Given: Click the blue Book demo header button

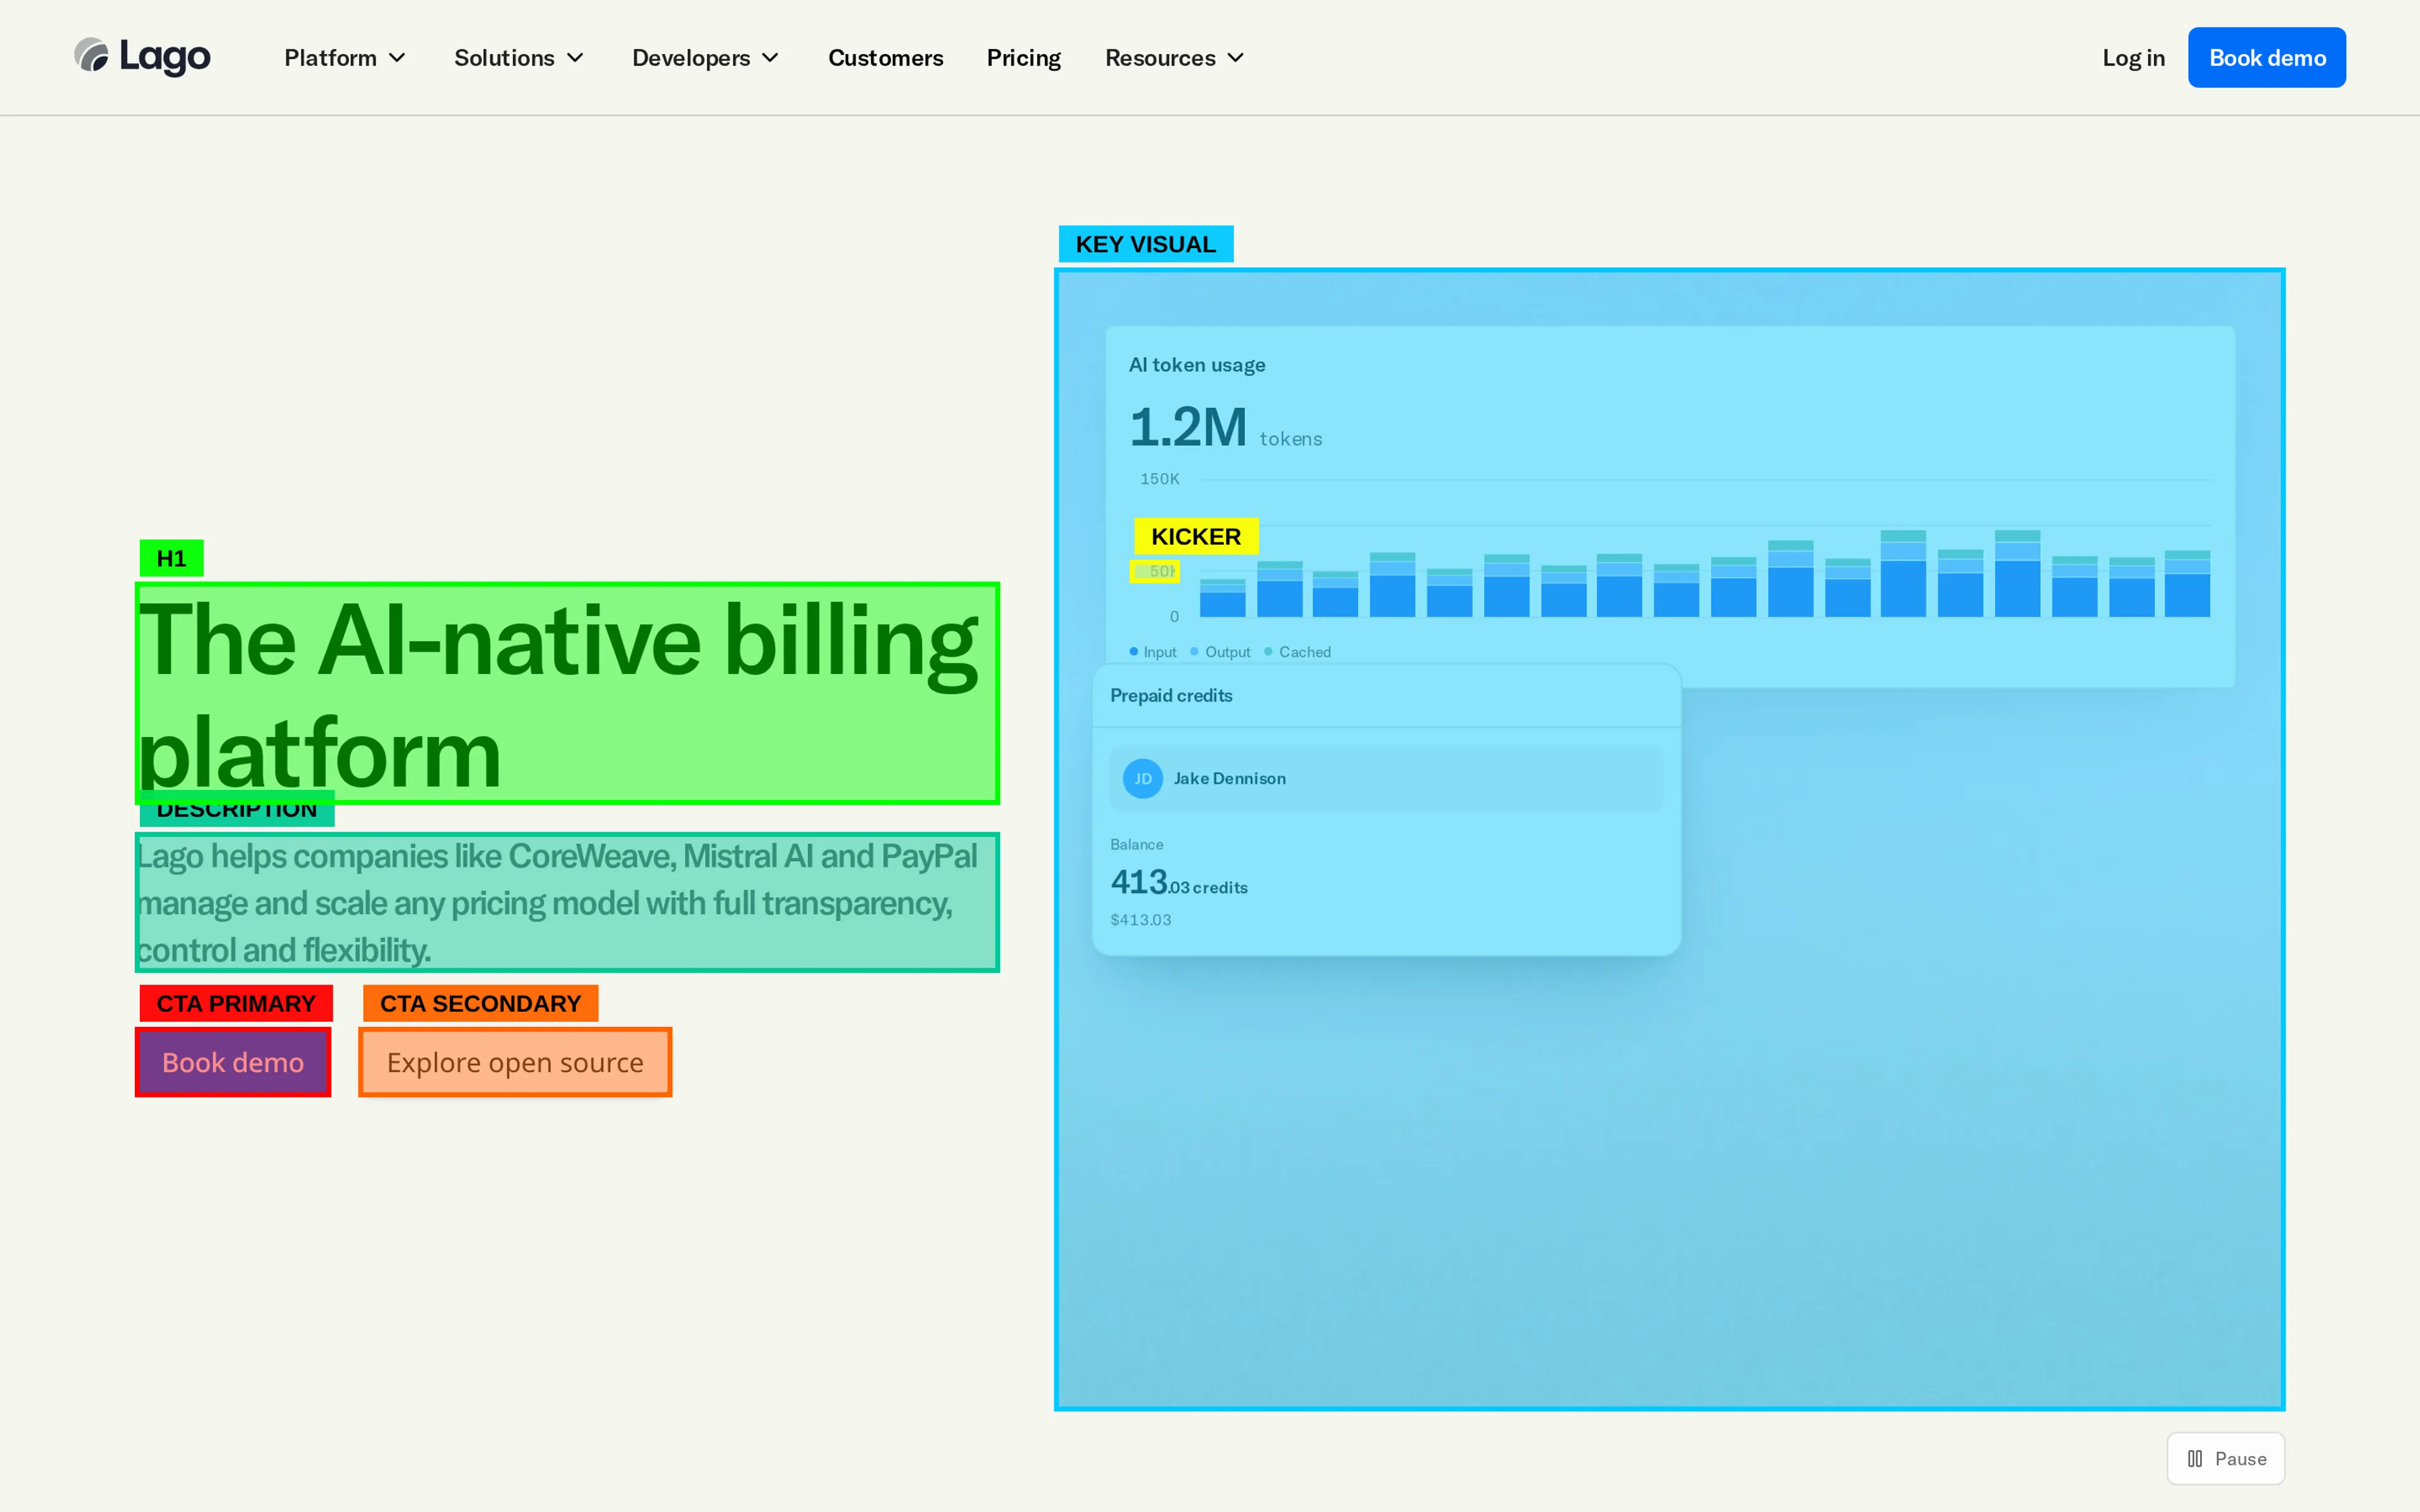Looking at the screenshot, I should click(x=2266, y=58).
